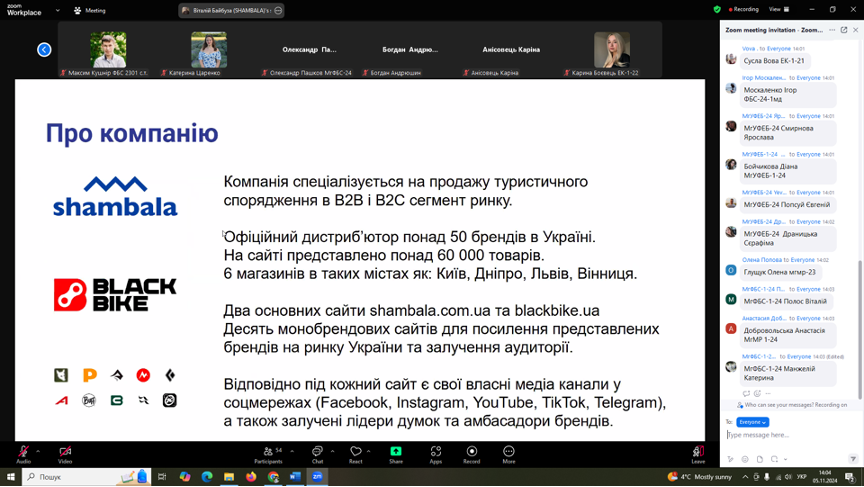
Task: Click screenshot capture icon in chat
Action: 774,459
